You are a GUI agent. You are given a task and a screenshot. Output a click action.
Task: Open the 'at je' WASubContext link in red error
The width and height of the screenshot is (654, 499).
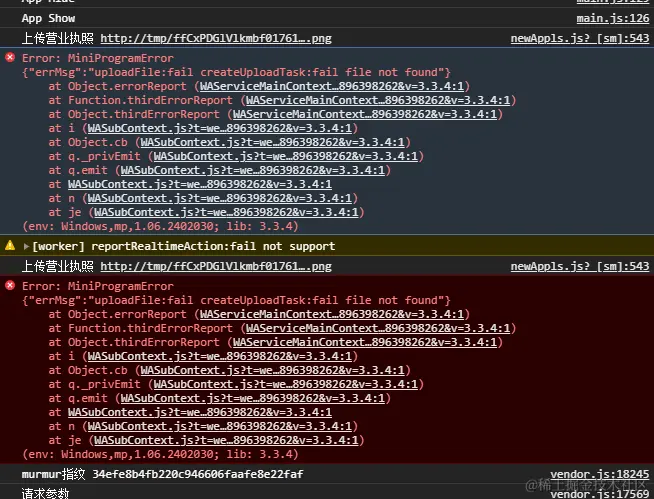pos(226,440)
